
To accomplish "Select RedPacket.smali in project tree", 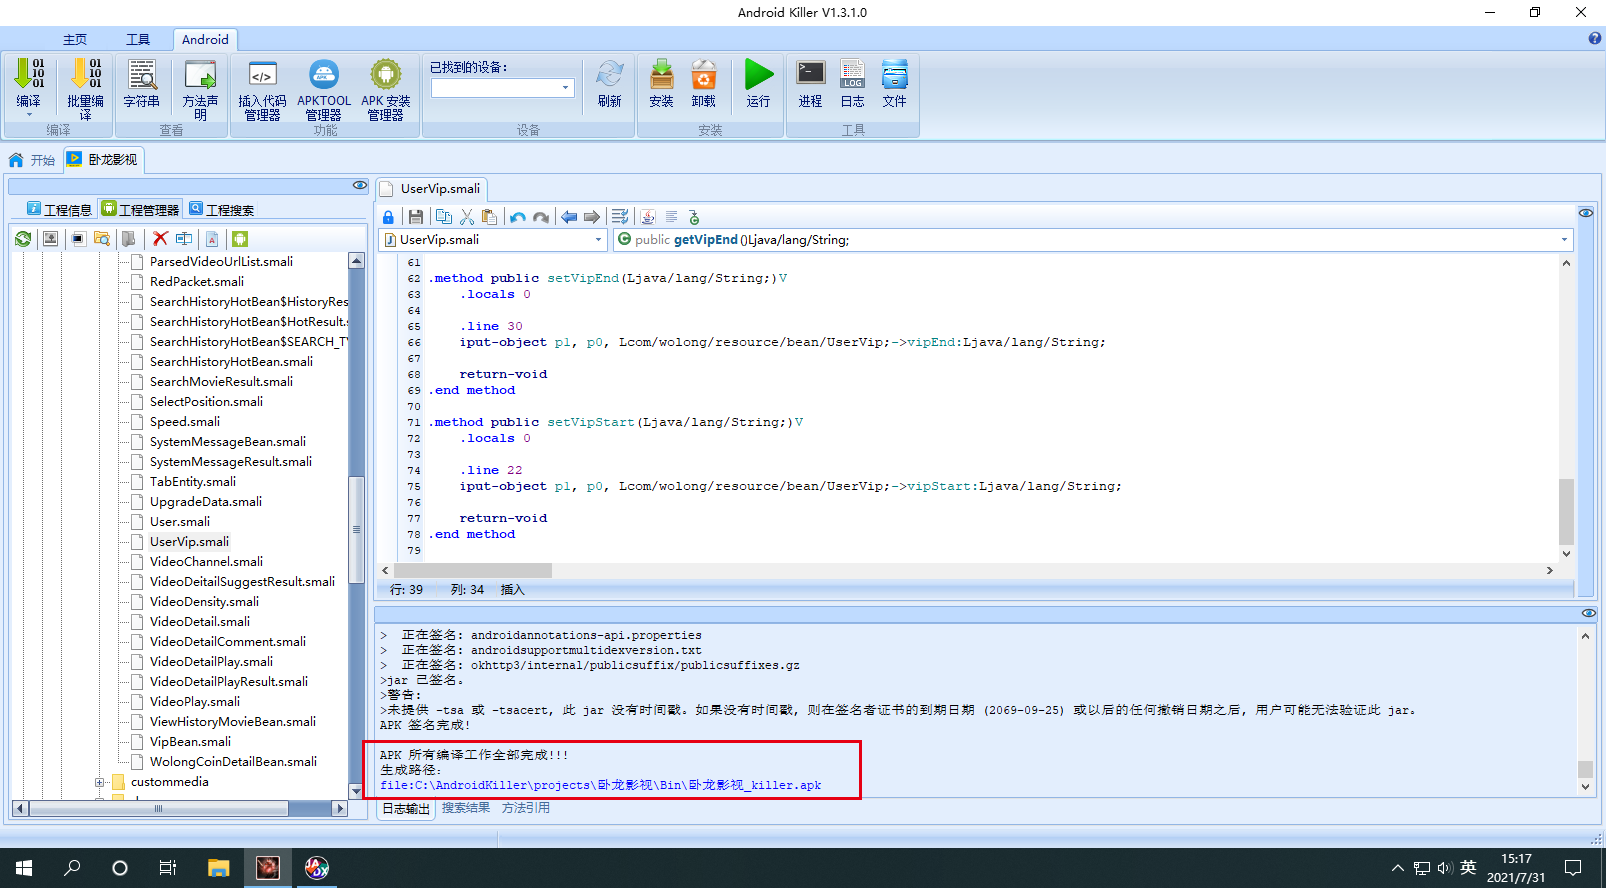I will click(197, 282).
